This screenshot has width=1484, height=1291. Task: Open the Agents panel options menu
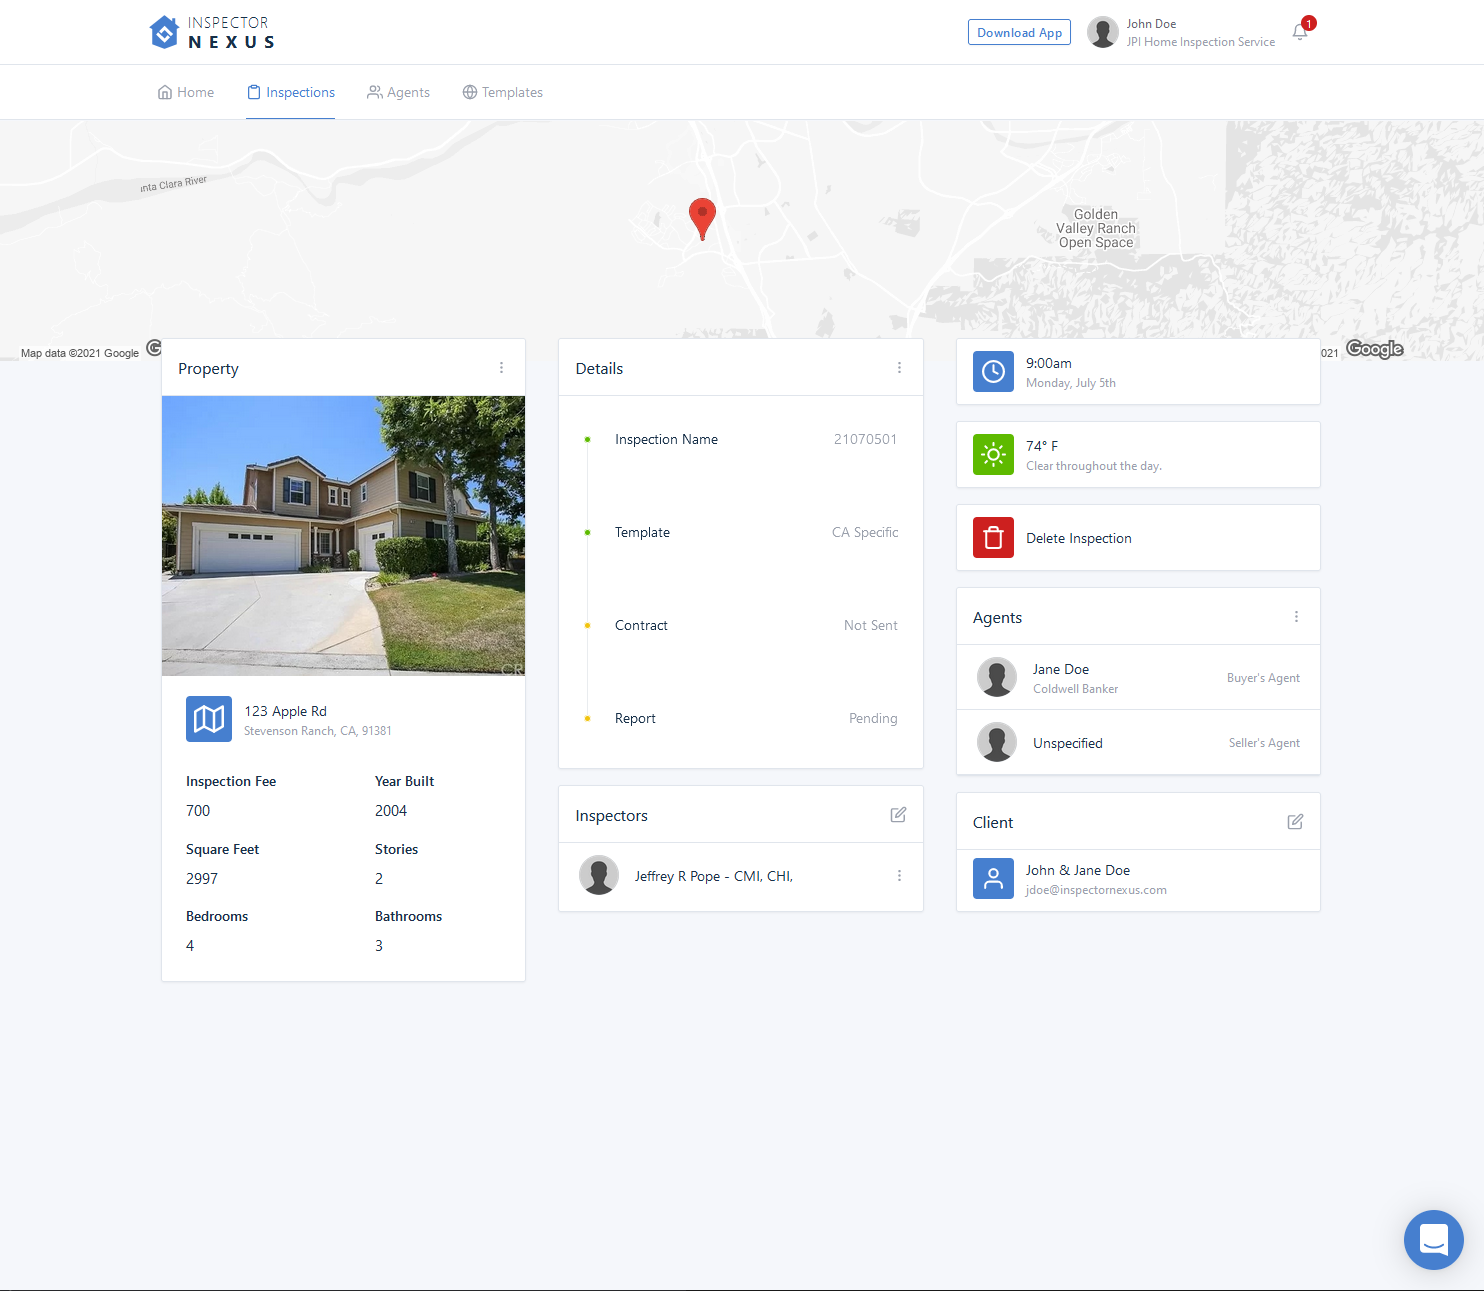click(1297, 616)
